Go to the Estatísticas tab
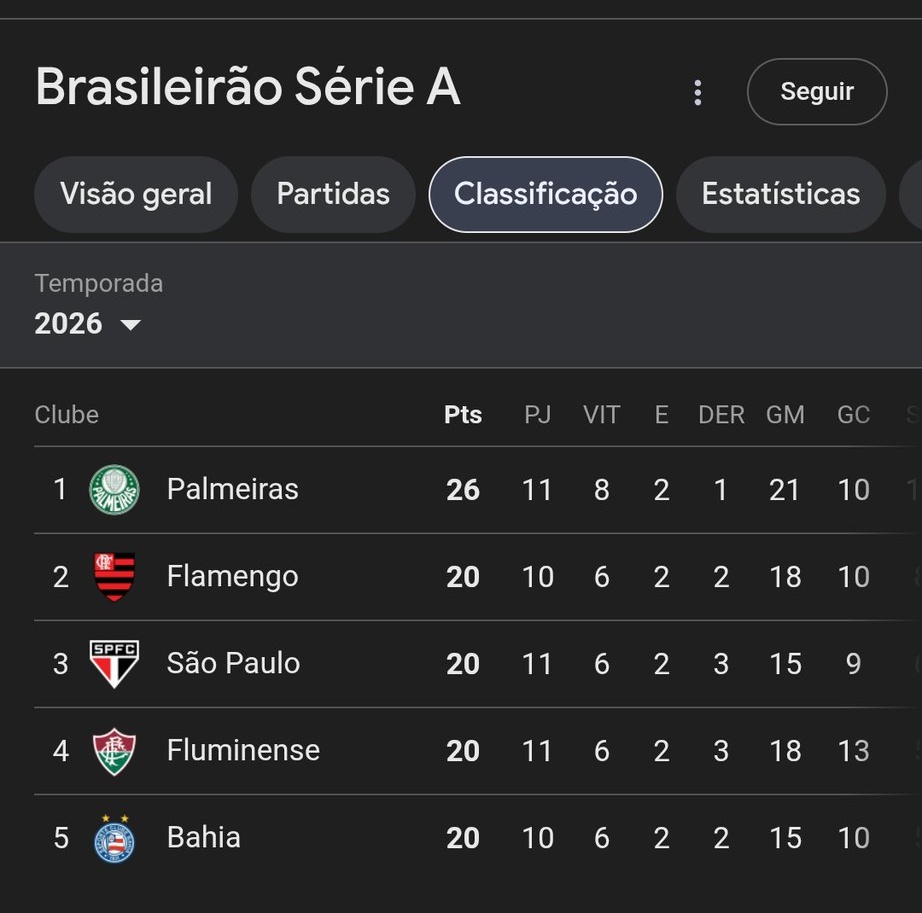The width and height of the screenshot is (922, 913). [x=780, y=194]
